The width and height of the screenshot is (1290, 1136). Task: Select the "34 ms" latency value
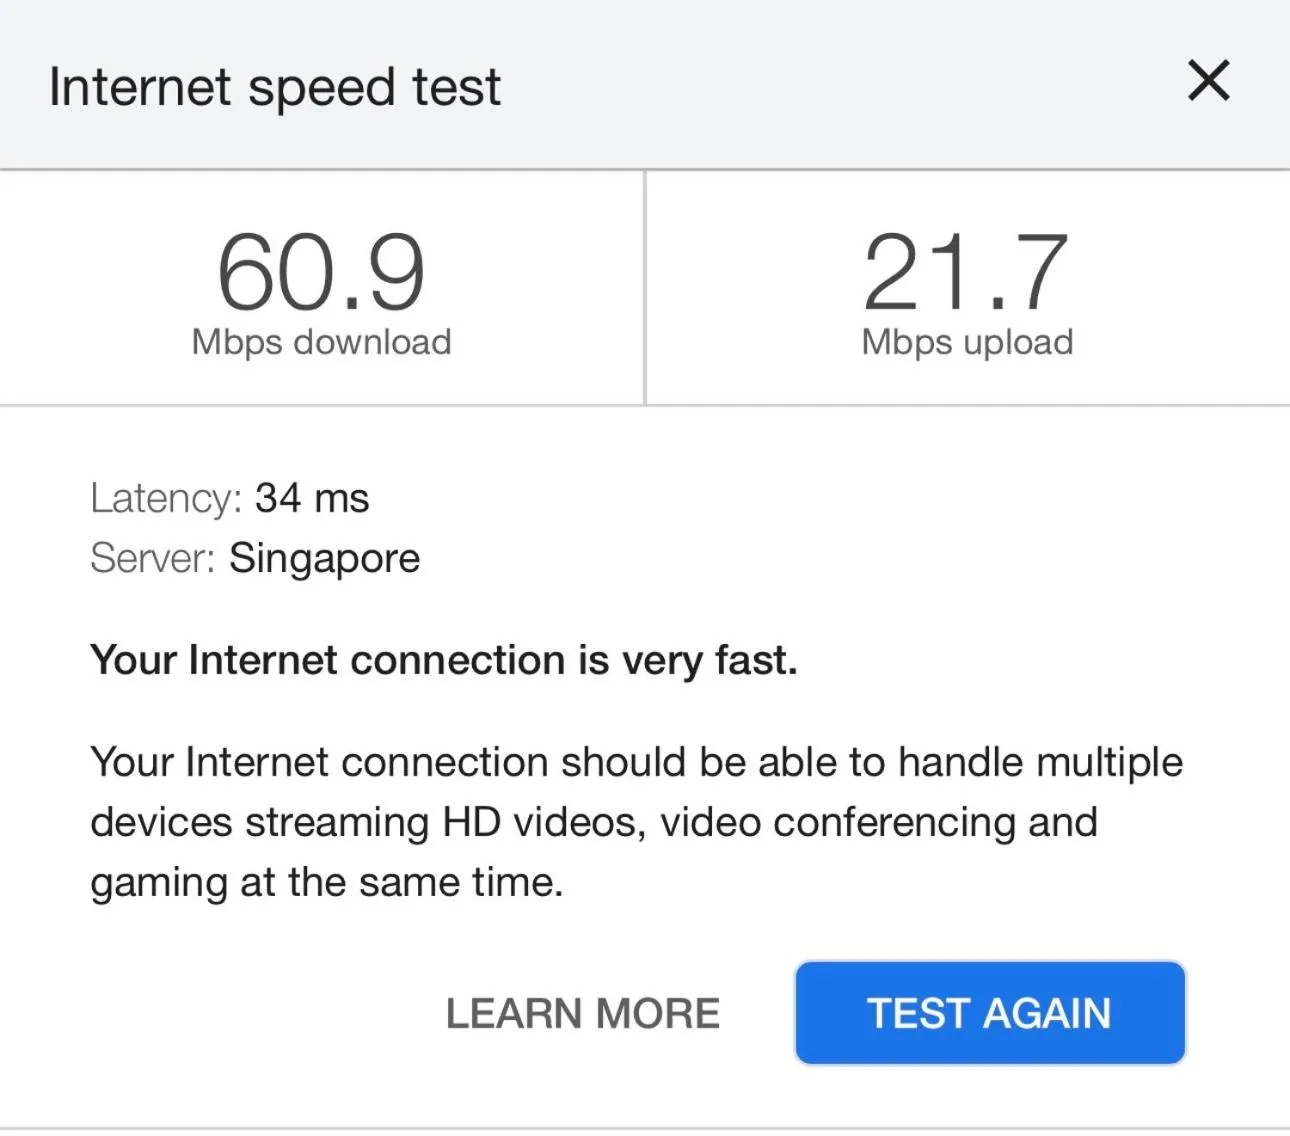coord(312,498)
